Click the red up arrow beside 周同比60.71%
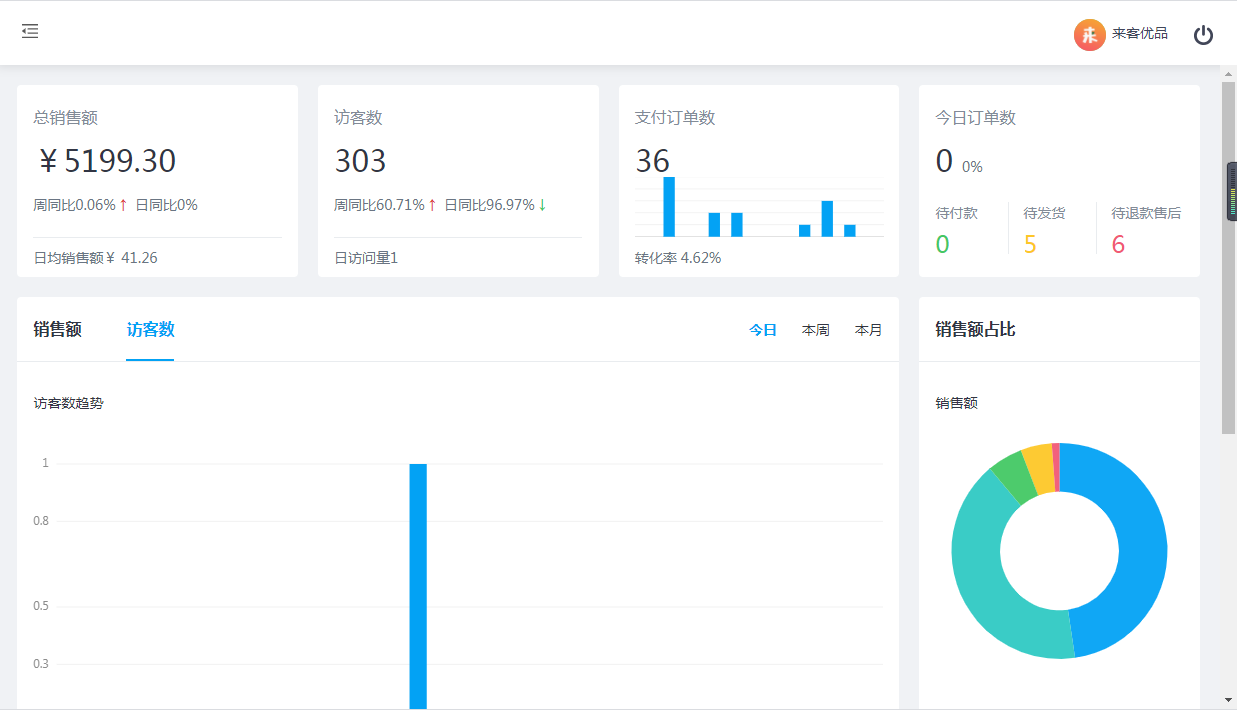 [x=432, y=205]
